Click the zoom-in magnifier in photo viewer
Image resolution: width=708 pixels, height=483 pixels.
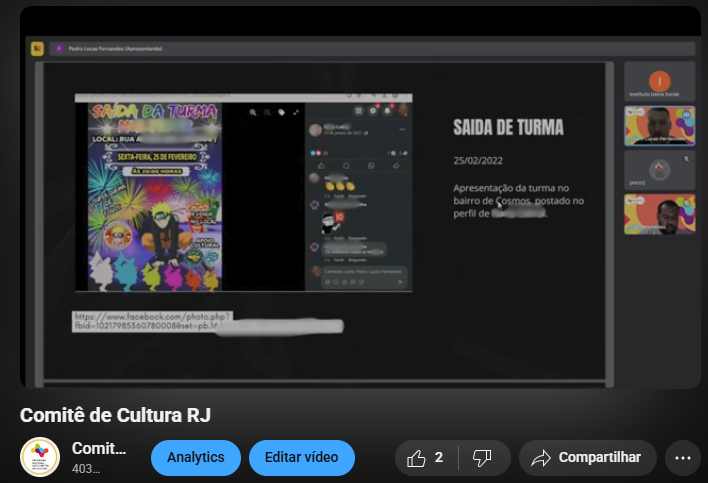pos(254,113)
